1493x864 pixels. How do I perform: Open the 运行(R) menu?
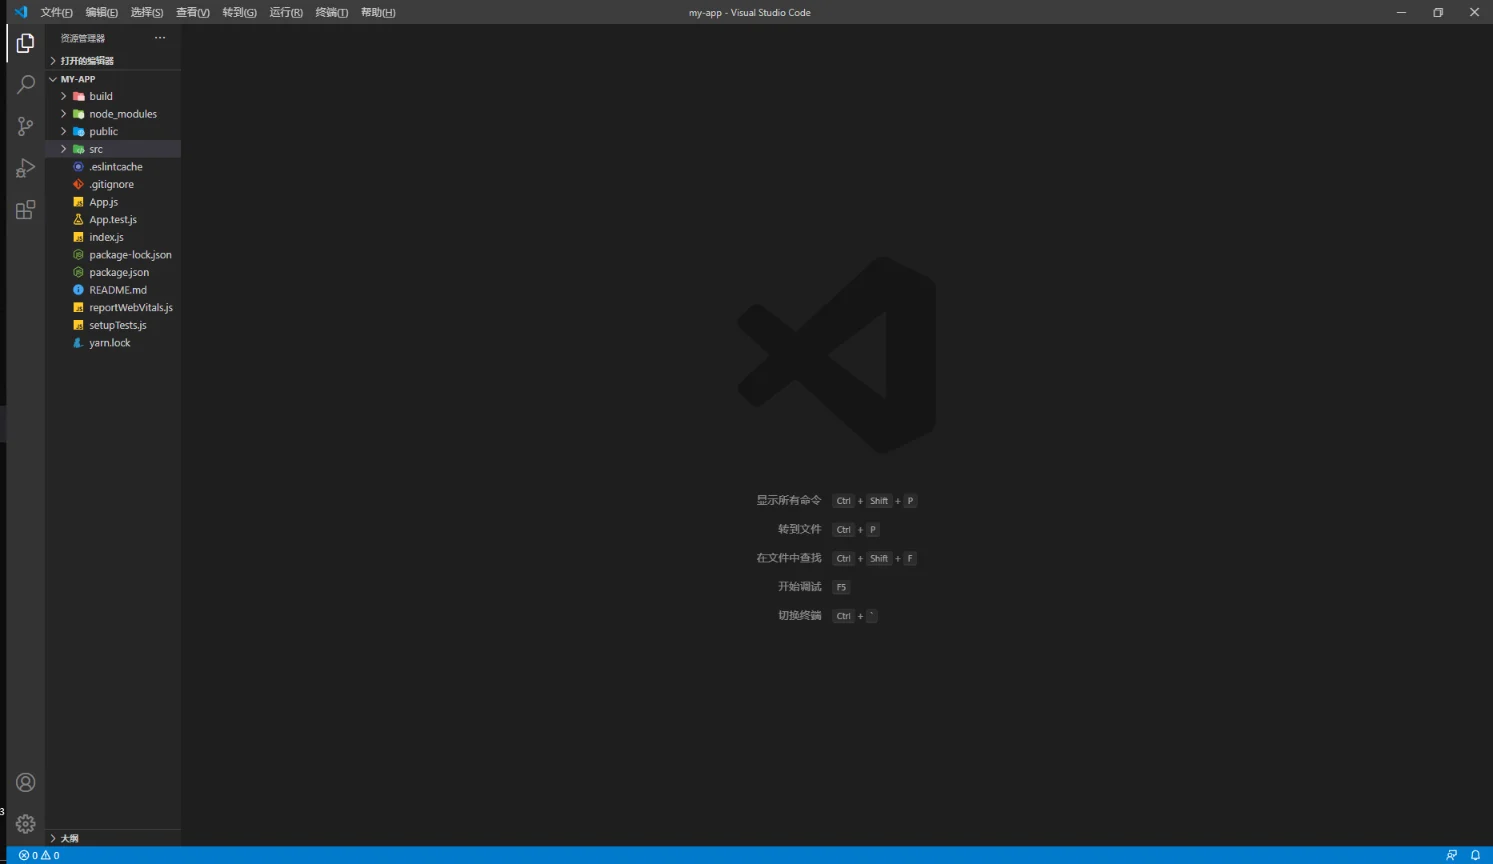(286, 12)
